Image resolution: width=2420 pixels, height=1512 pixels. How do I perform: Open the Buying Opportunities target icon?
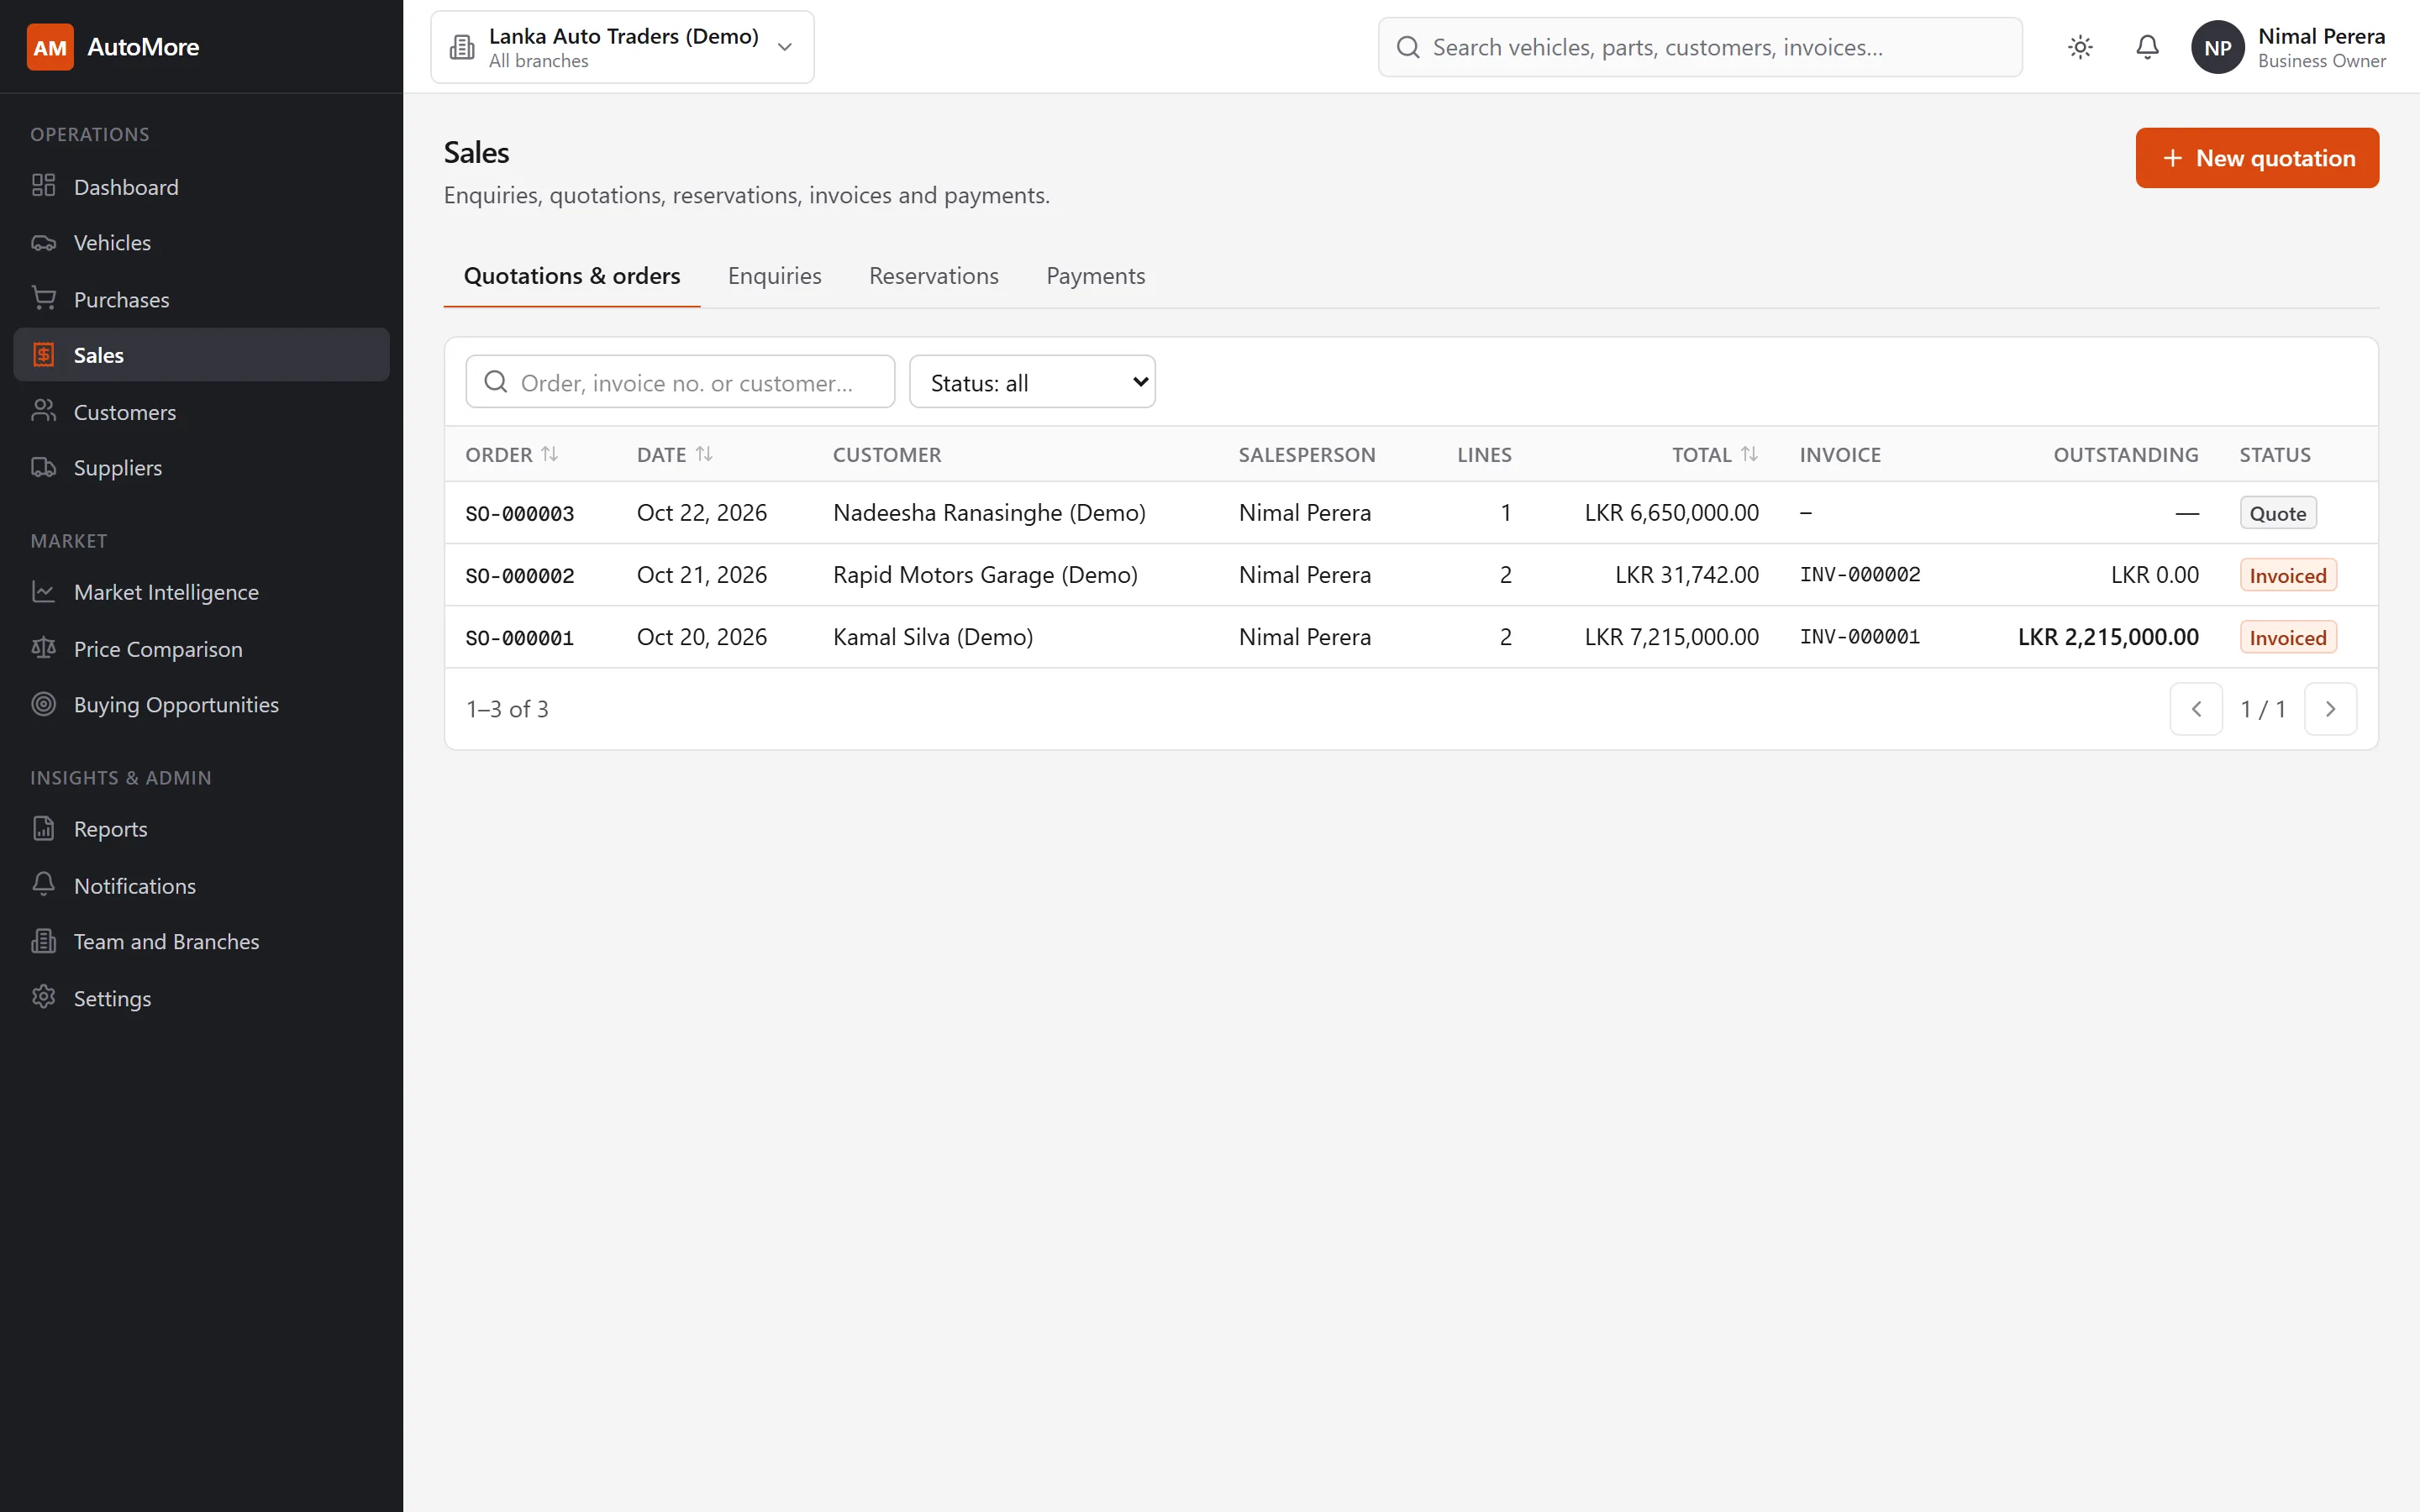[x=43, y=704]
